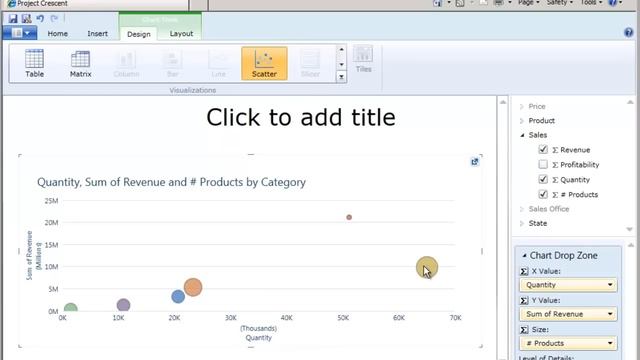Screen dimensions: 640x360
Task: Open the browser Page menu
Action: click(x=529, y=2)
